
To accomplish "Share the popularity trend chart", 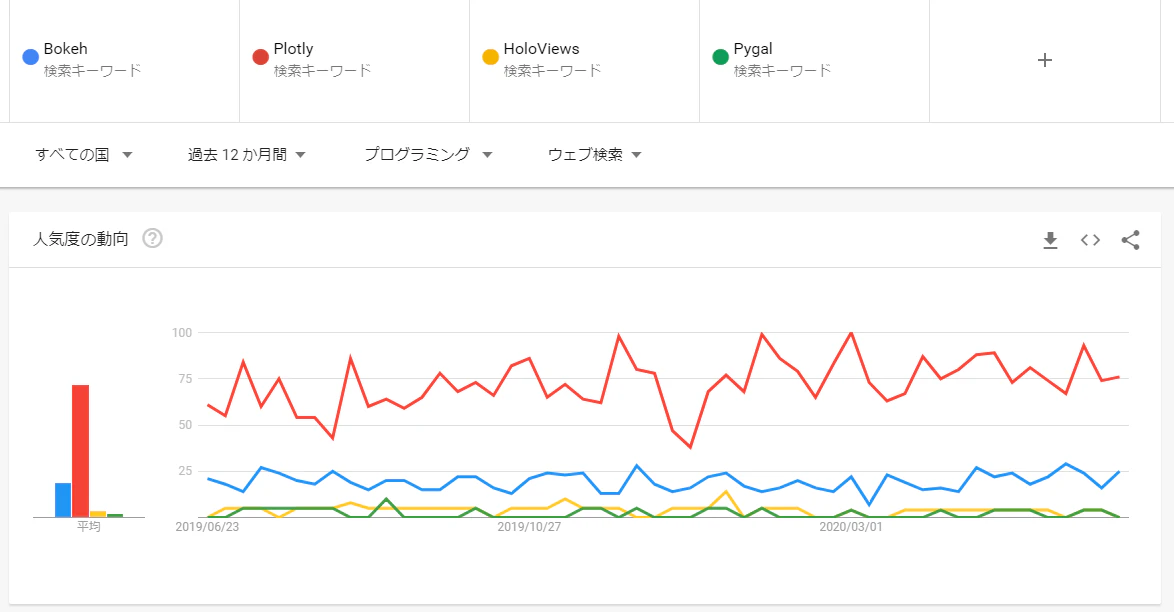I will 1130,240.
